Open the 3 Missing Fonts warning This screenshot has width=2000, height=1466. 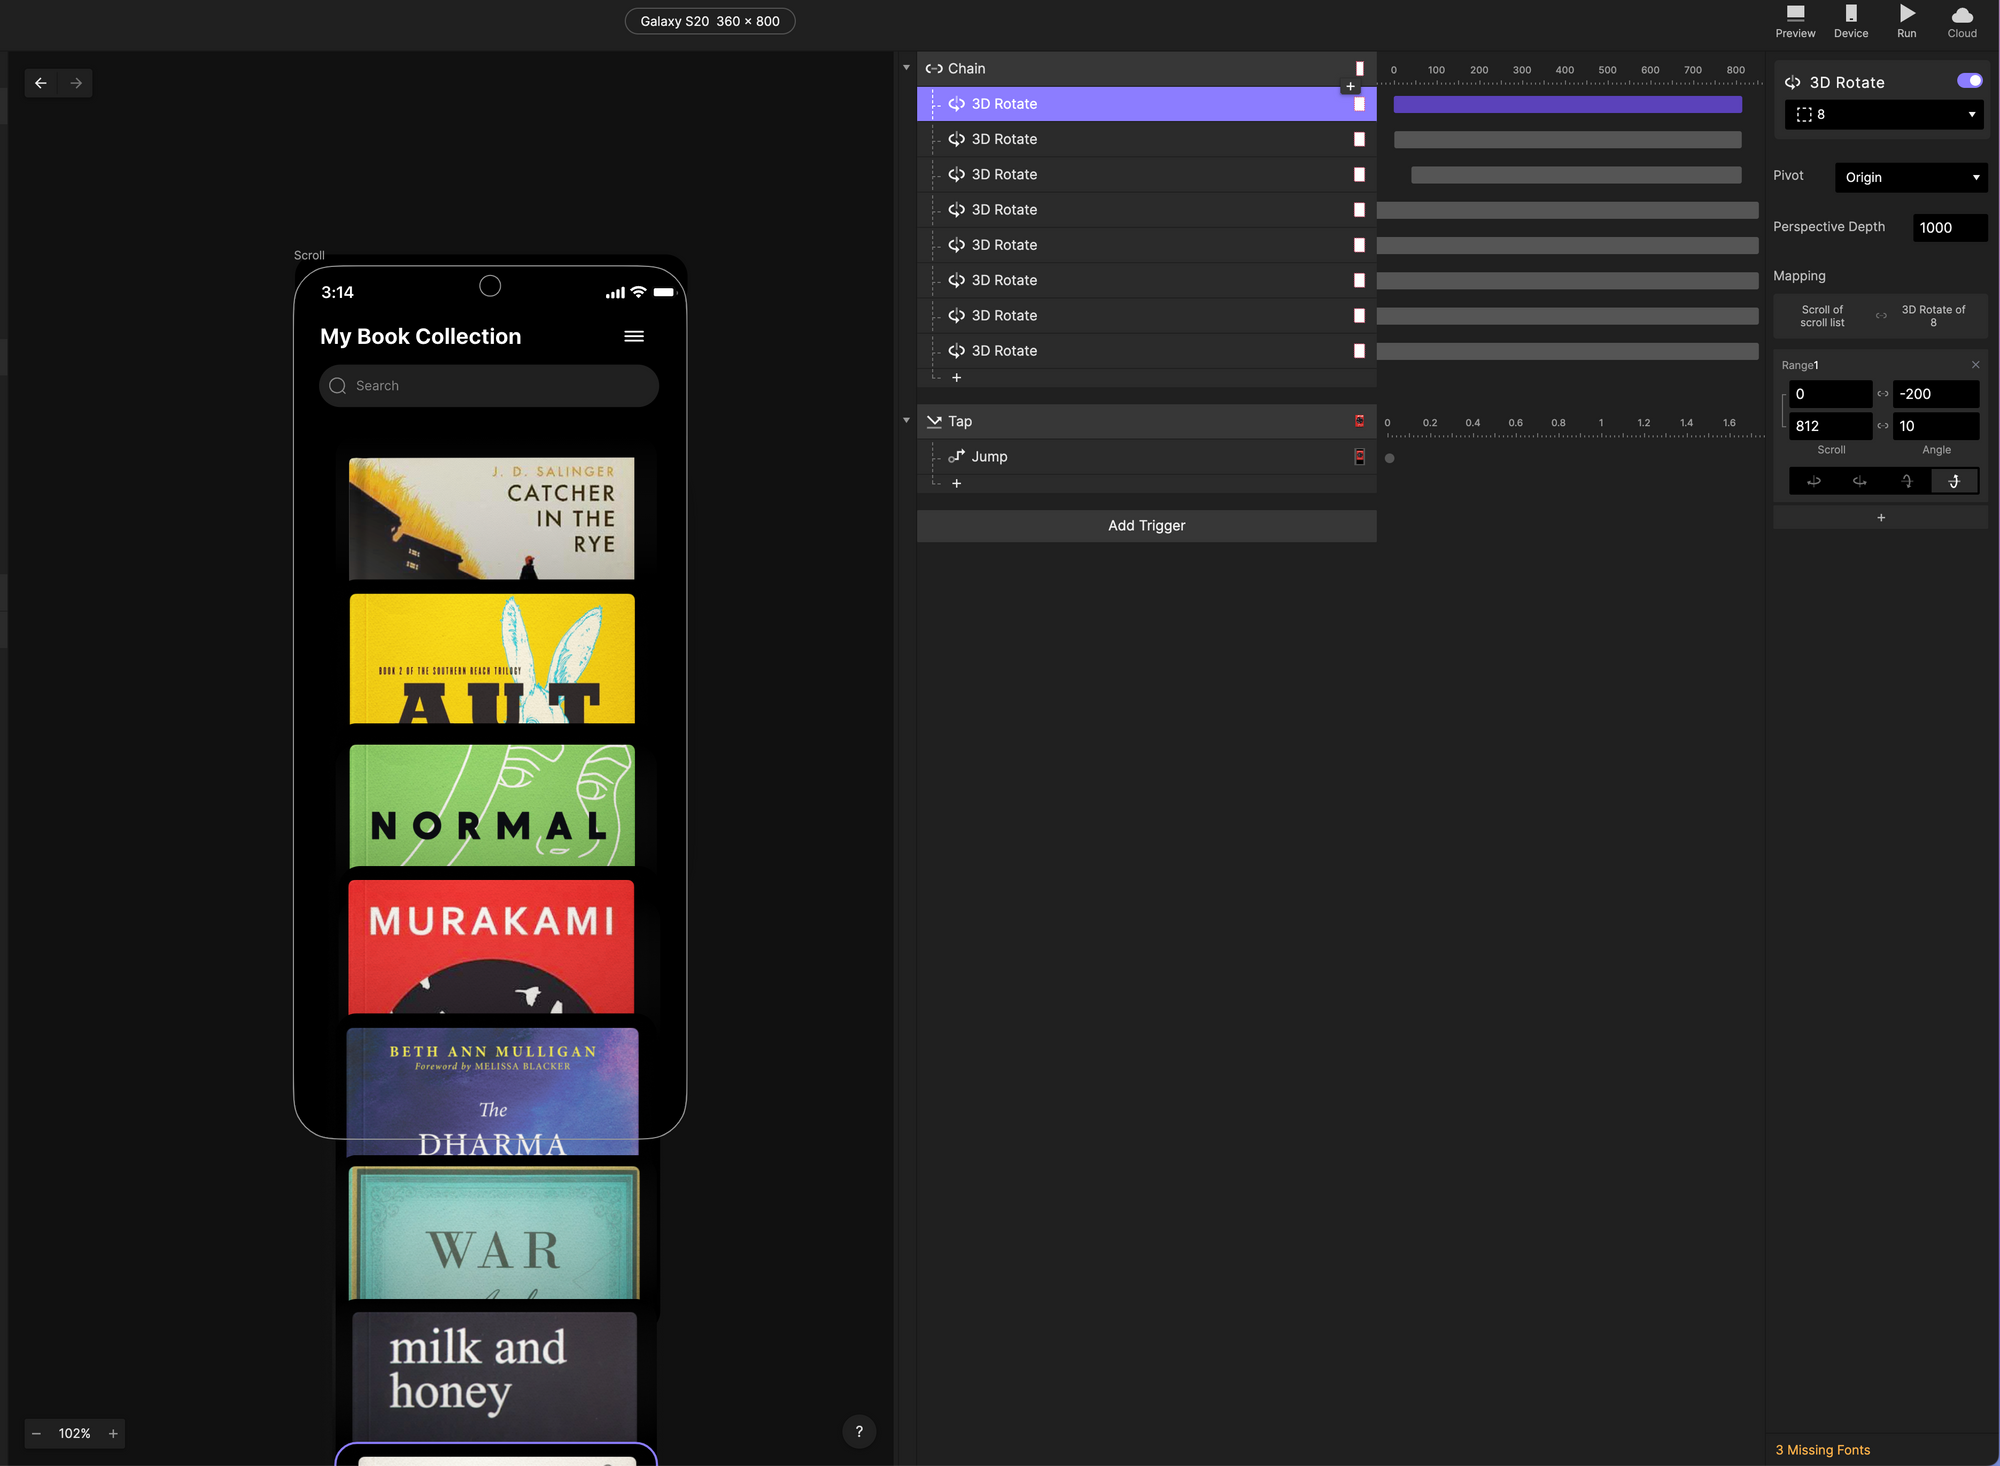point(1822,1450)
